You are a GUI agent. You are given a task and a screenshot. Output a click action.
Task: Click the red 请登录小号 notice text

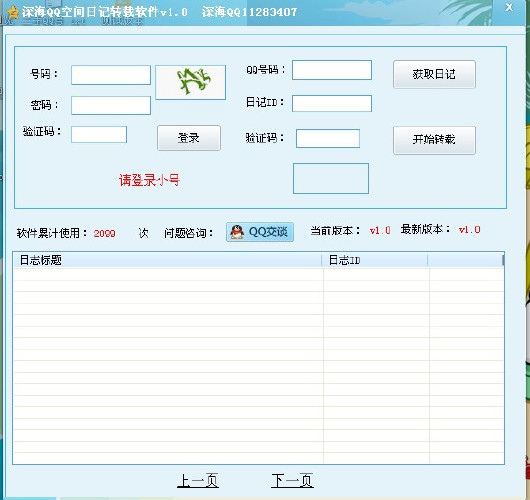point(149,180)
